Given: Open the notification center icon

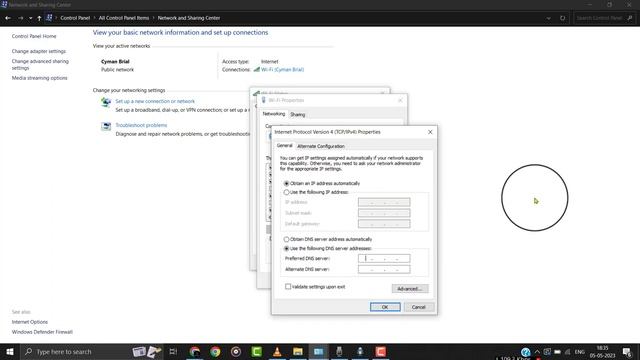Looking at the screenshot, I should click(x=627, y=352).
